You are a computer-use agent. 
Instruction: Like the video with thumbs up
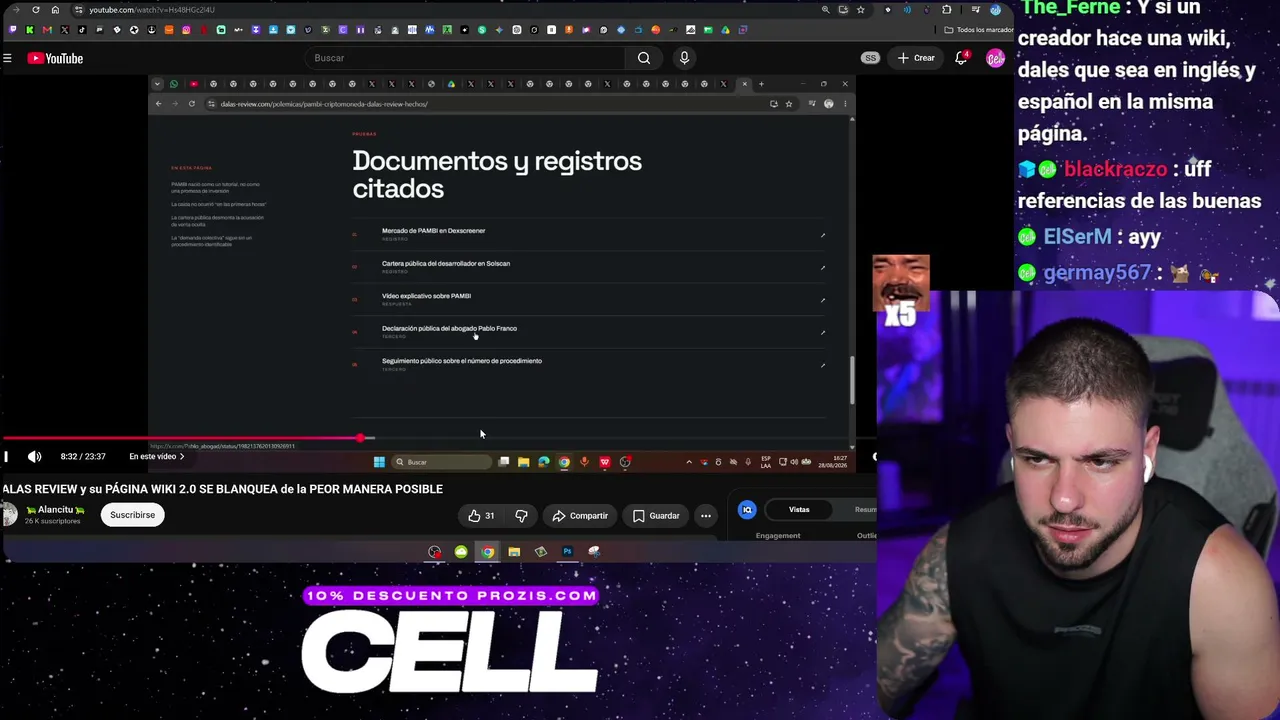[481, 516]
